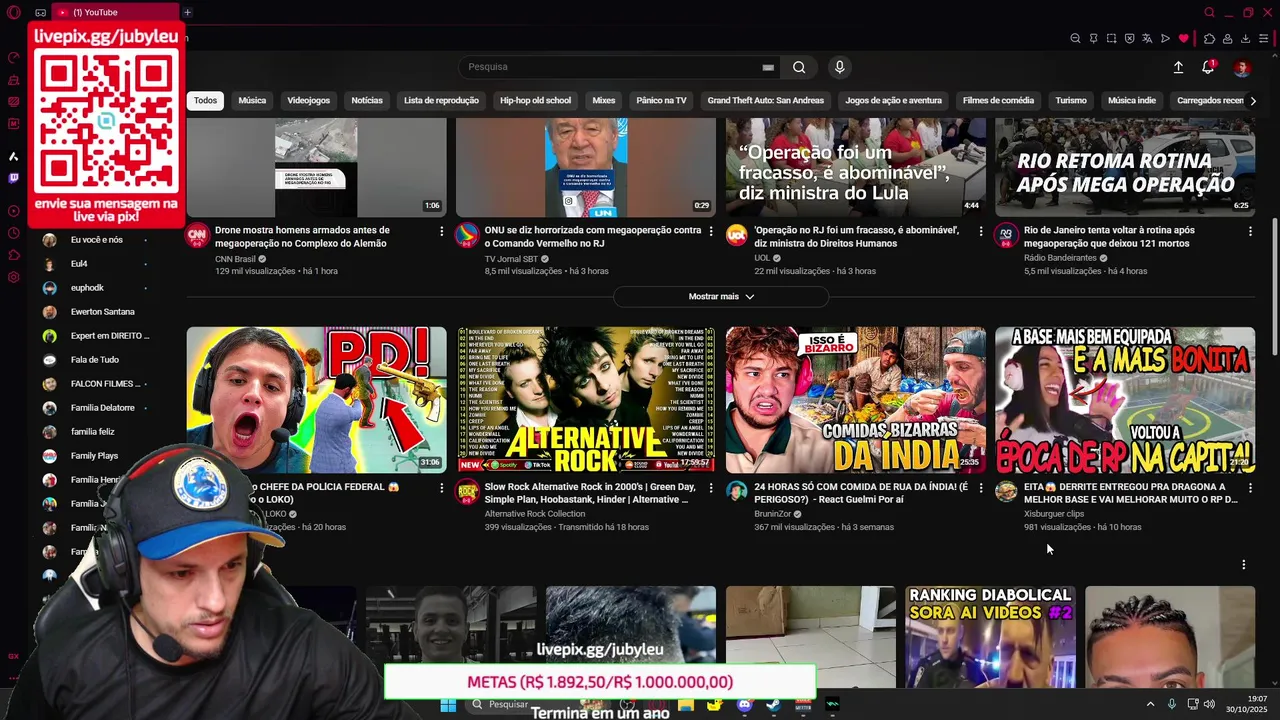Open options for ministra de Direitos Humanos video
The width and height of the screenshot is (1280, 720).
point(980,231)
